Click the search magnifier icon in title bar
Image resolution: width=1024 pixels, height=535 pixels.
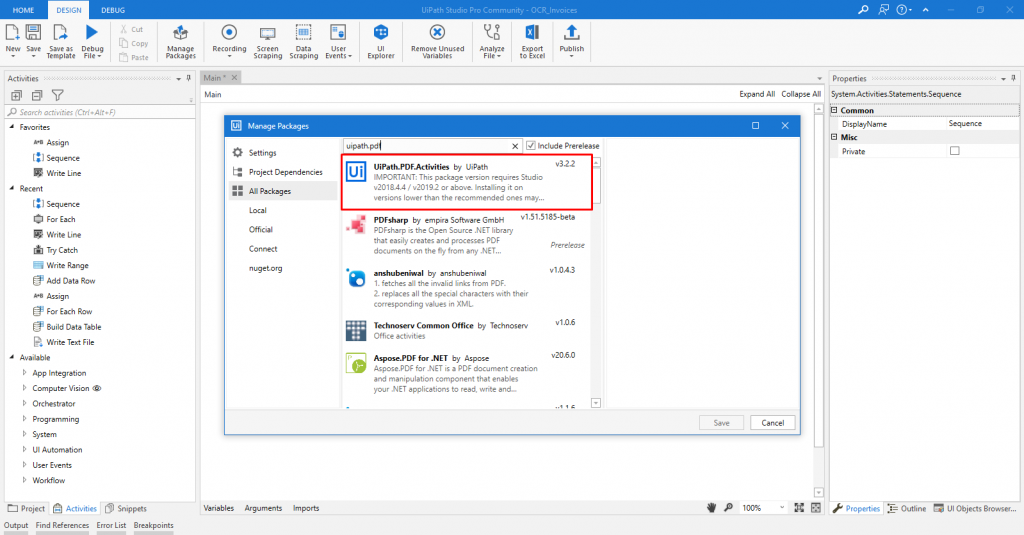tap(863, 10)
